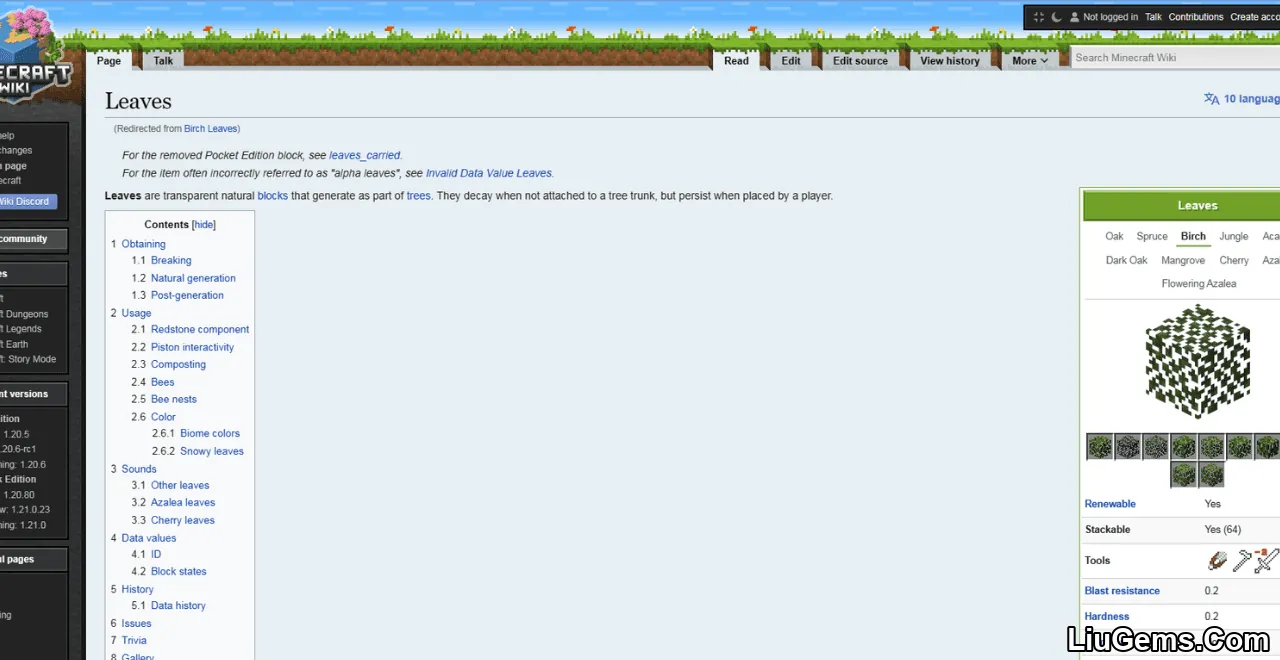Viewport: 1280px width, 660px height.
Task: Jump to Issues in Contents
Action: [136, 624]
